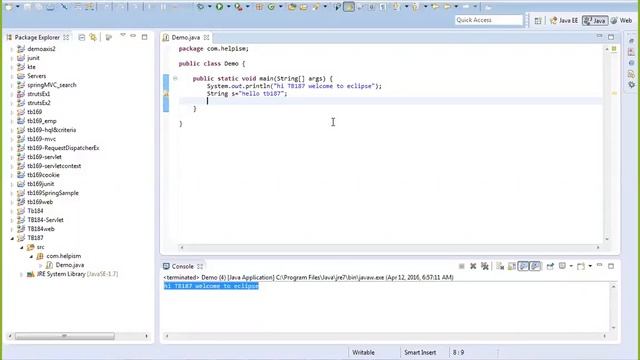Click the Back navigation arrow in toolbar
The image size is (640, 360).
click(x=447, y=7)
